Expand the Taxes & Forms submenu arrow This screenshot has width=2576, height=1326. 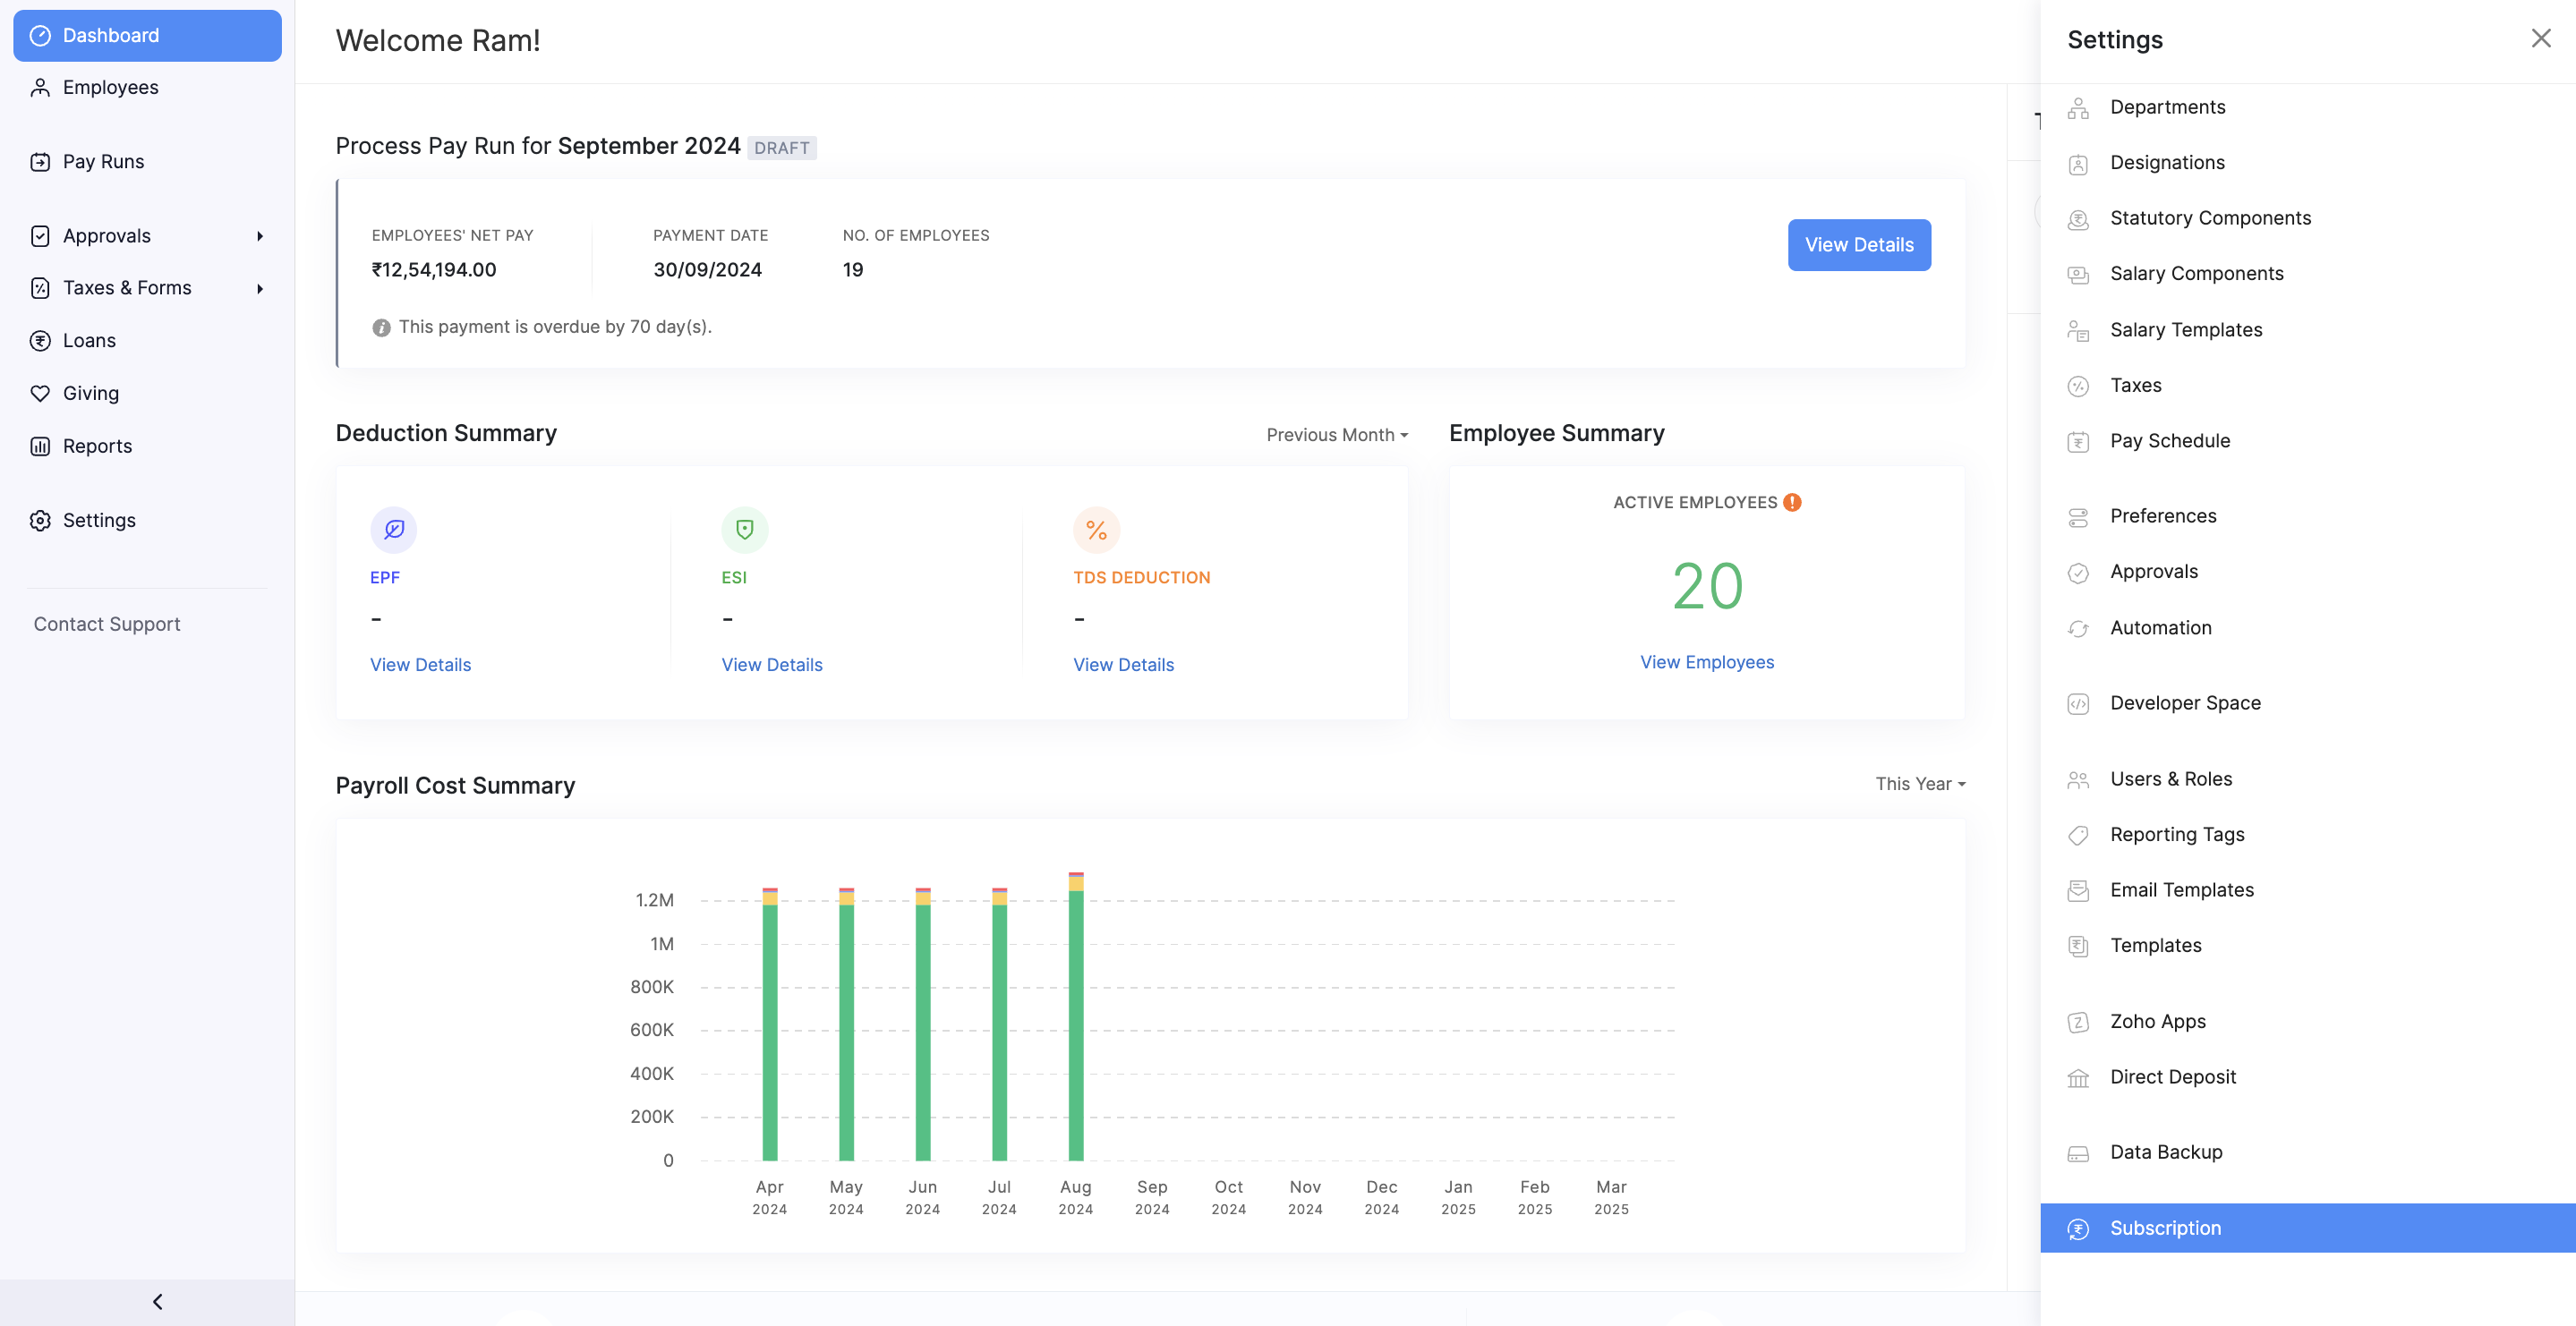coord(260,288)
